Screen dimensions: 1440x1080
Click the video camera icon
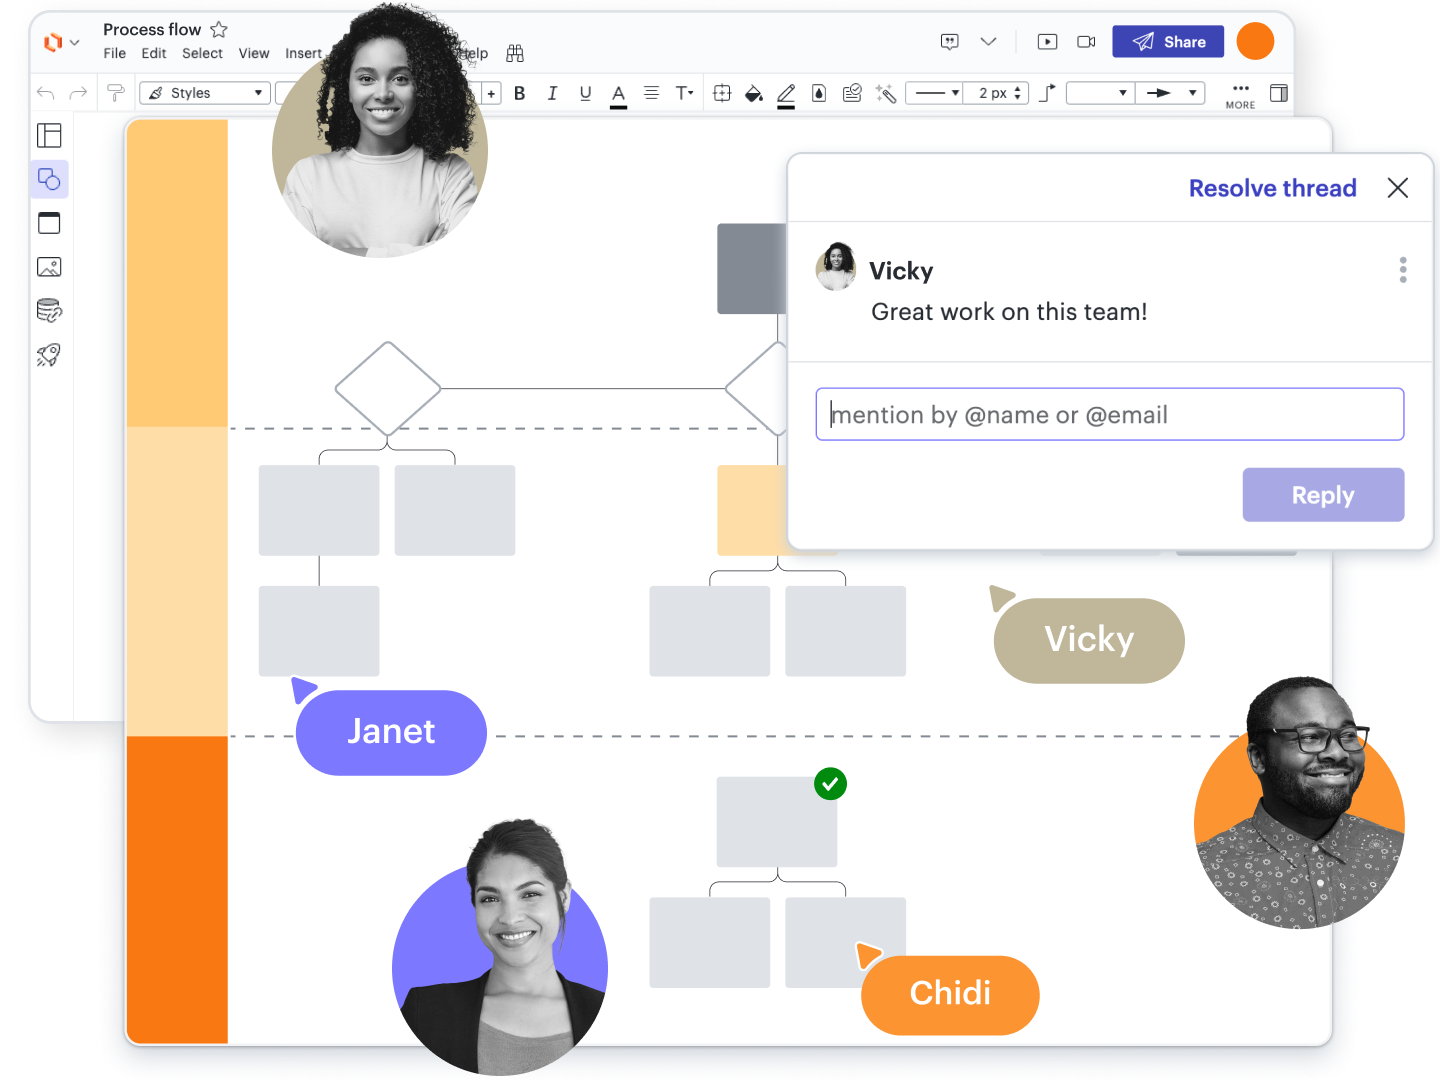1086,42
